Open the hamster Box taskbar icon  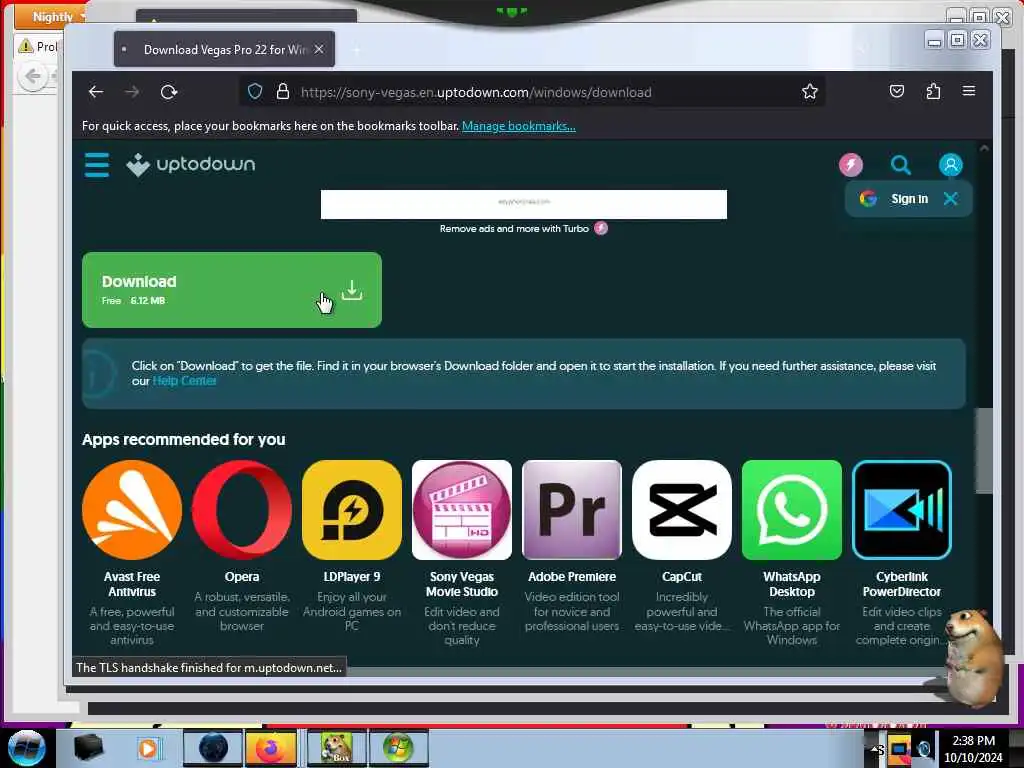pyautogui.click(x=336, y=748)
